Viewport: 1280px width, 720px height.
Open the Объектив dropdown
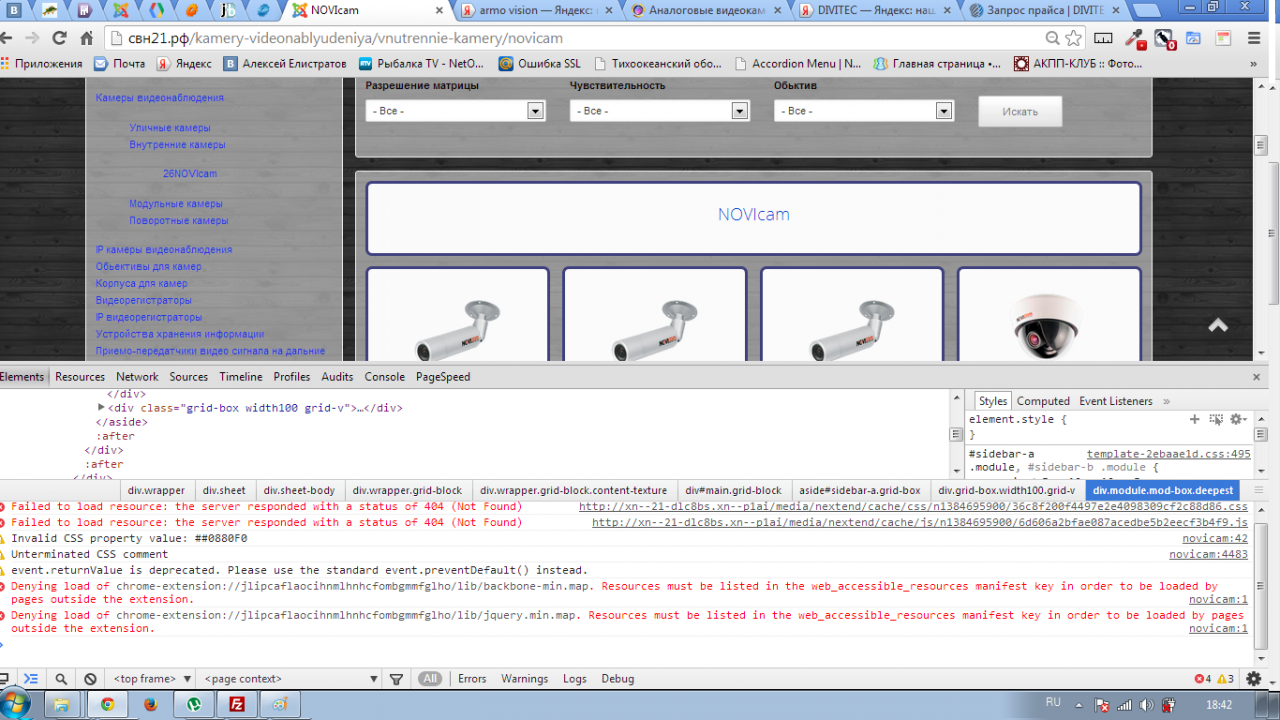click(x=864, y=111)
